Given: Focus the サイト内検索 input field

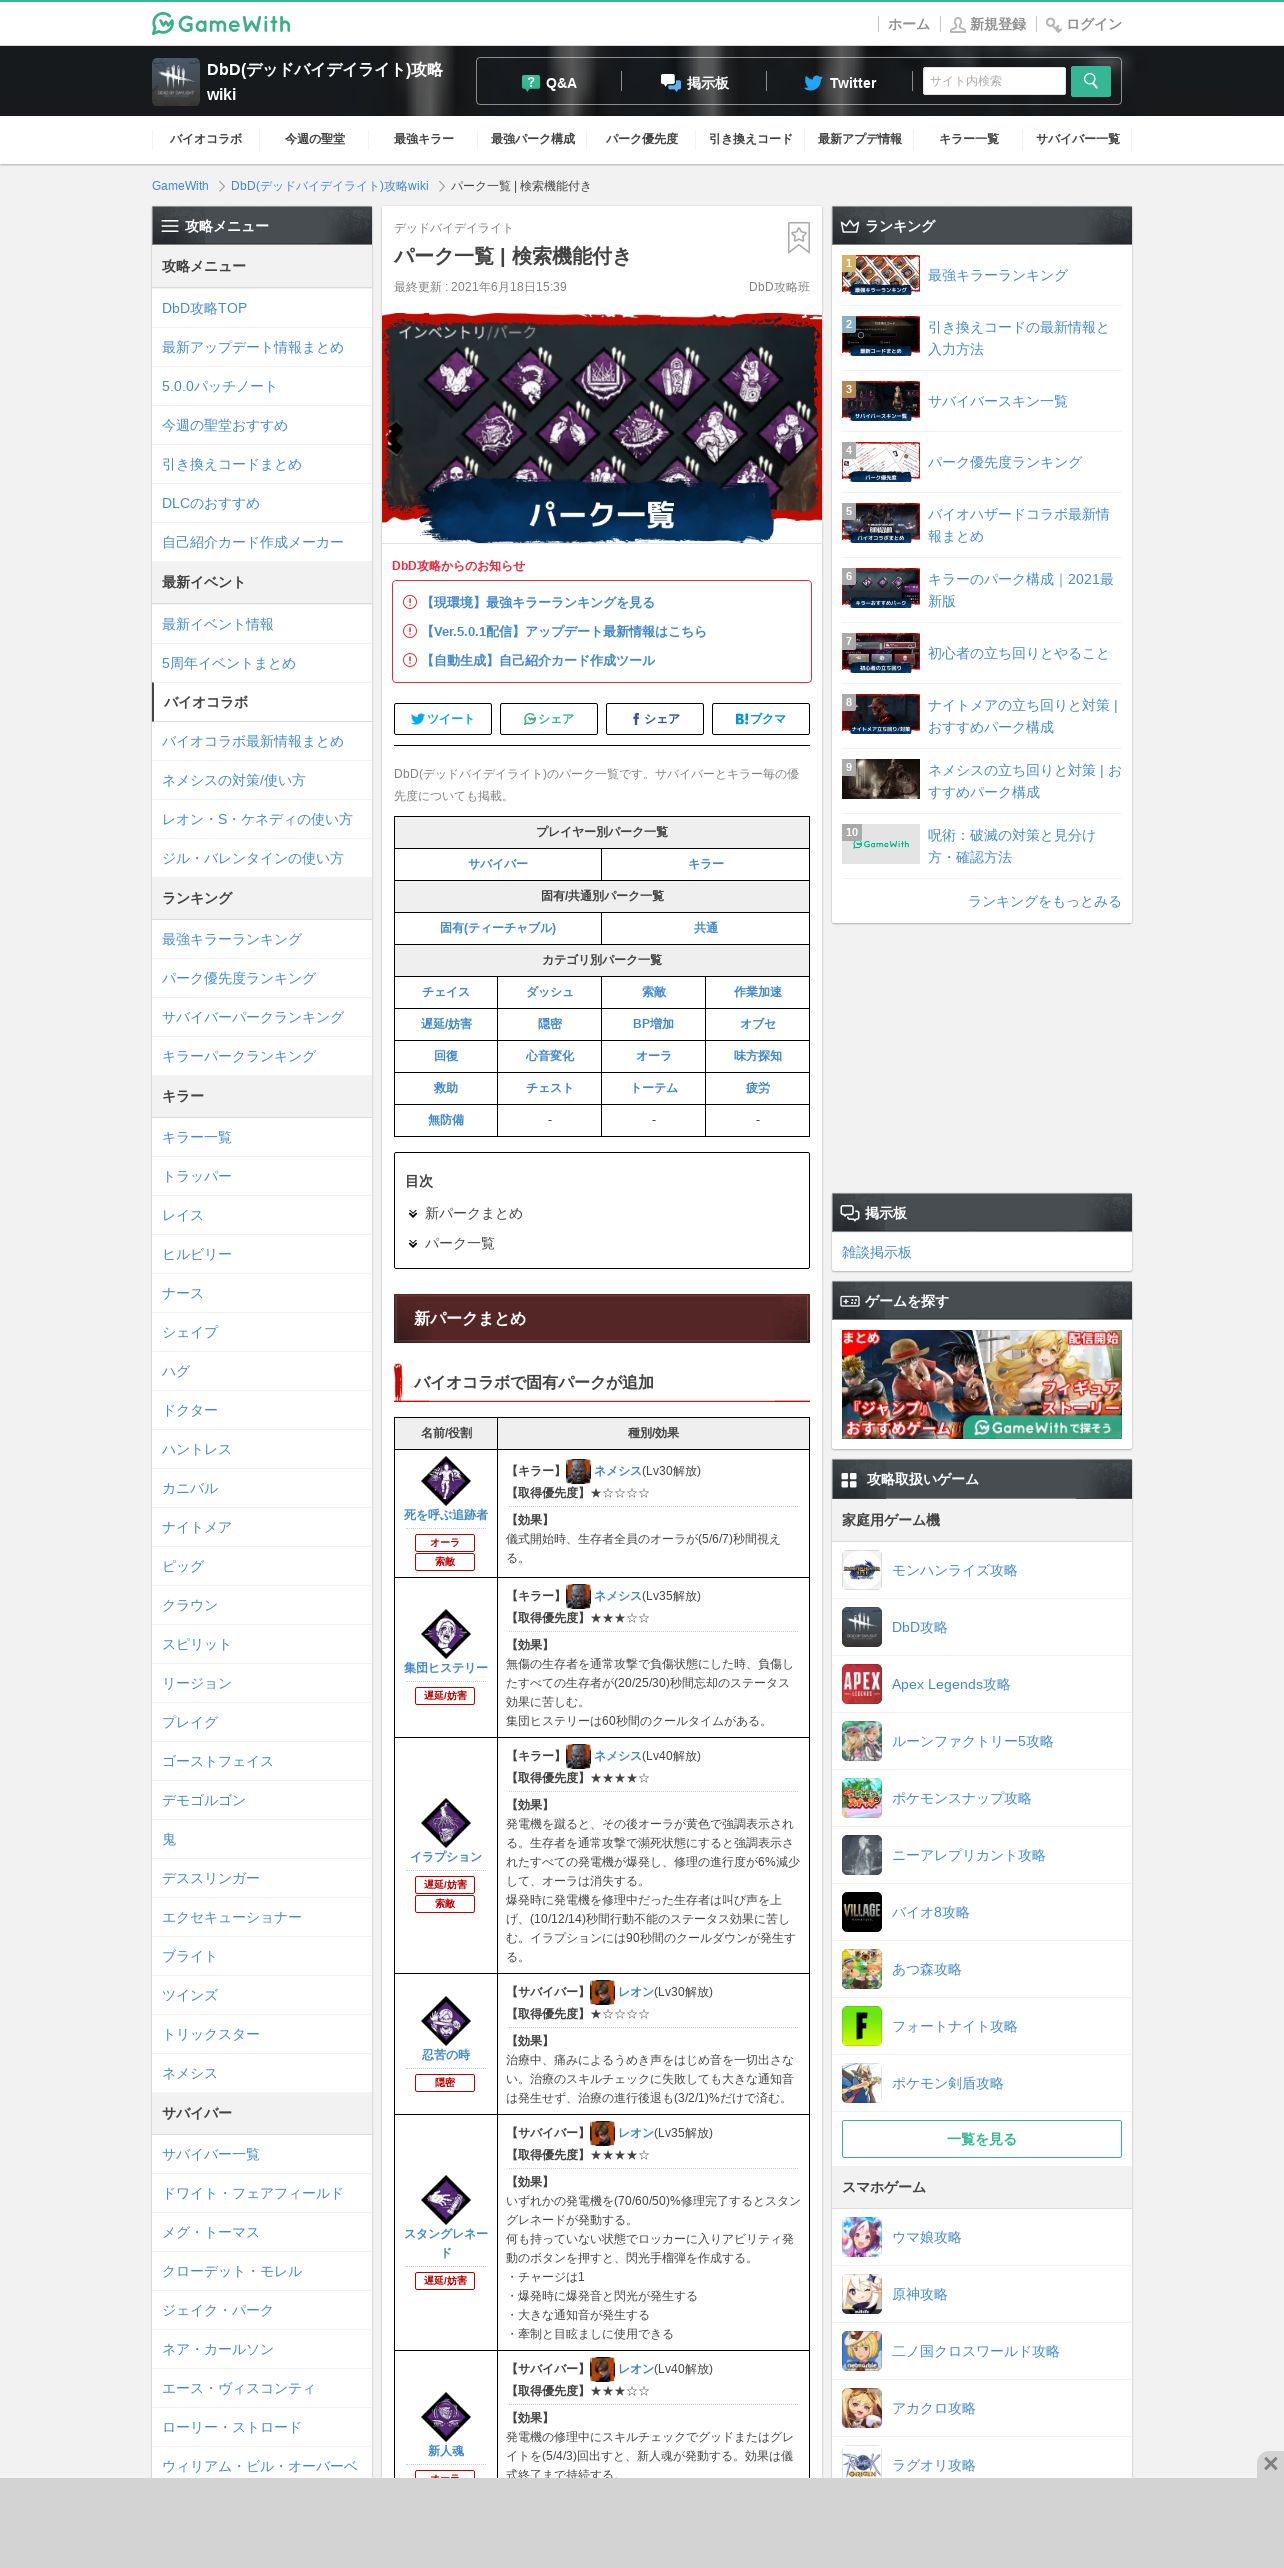Looking at the screenshot, I should tap(994, 81).
